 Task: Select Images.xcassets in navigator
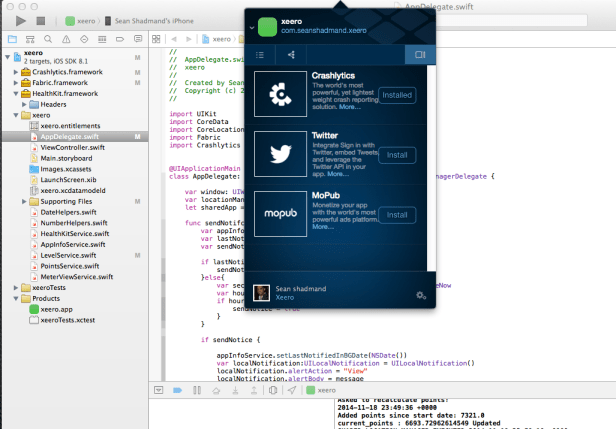[x=66, y=169]
